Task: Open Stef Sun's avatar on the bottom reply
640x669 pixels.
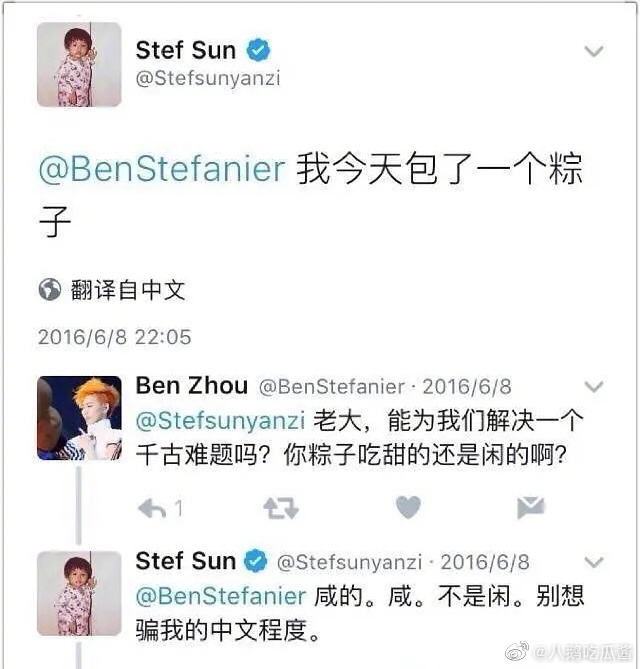Action: (x=79, y=592)
